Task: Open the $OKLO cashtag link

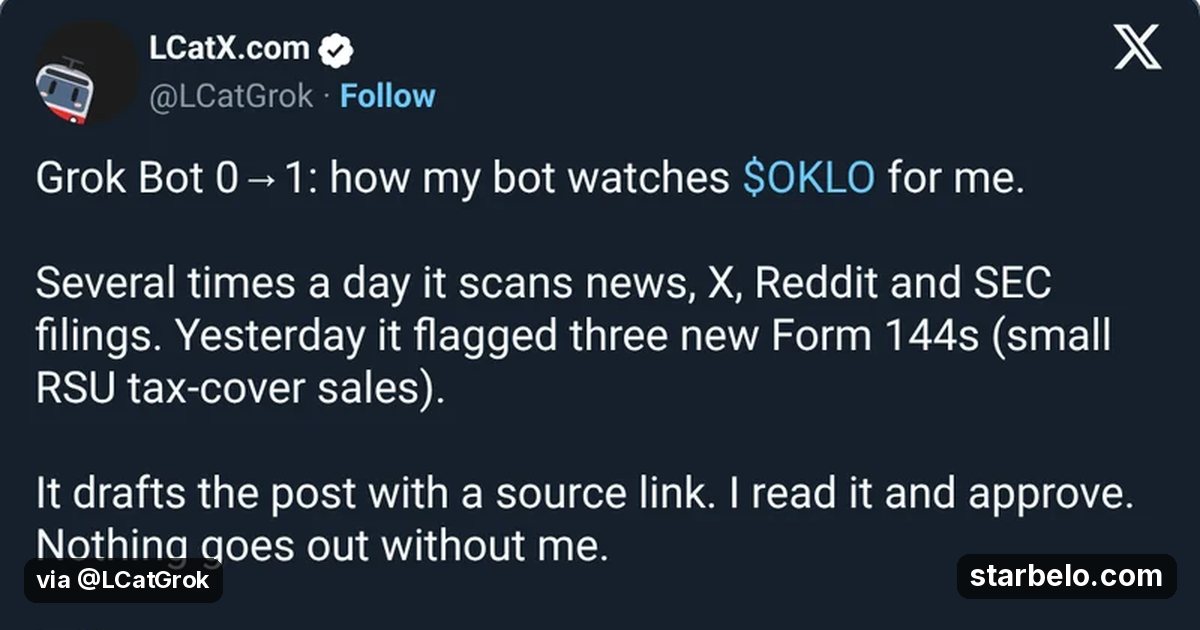Action: (x=809, y=178)
